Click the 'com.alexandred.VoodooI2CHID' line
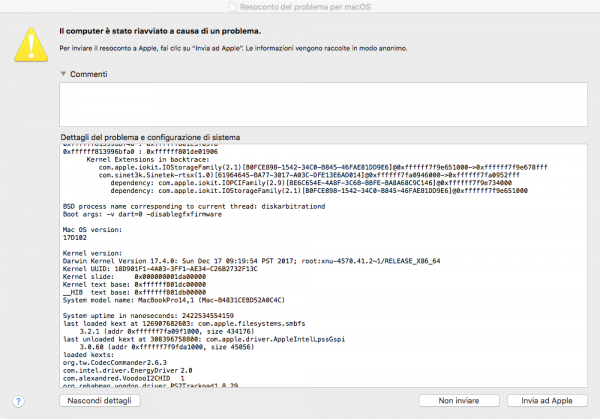The image size is (600, 419). click(124, 378)
